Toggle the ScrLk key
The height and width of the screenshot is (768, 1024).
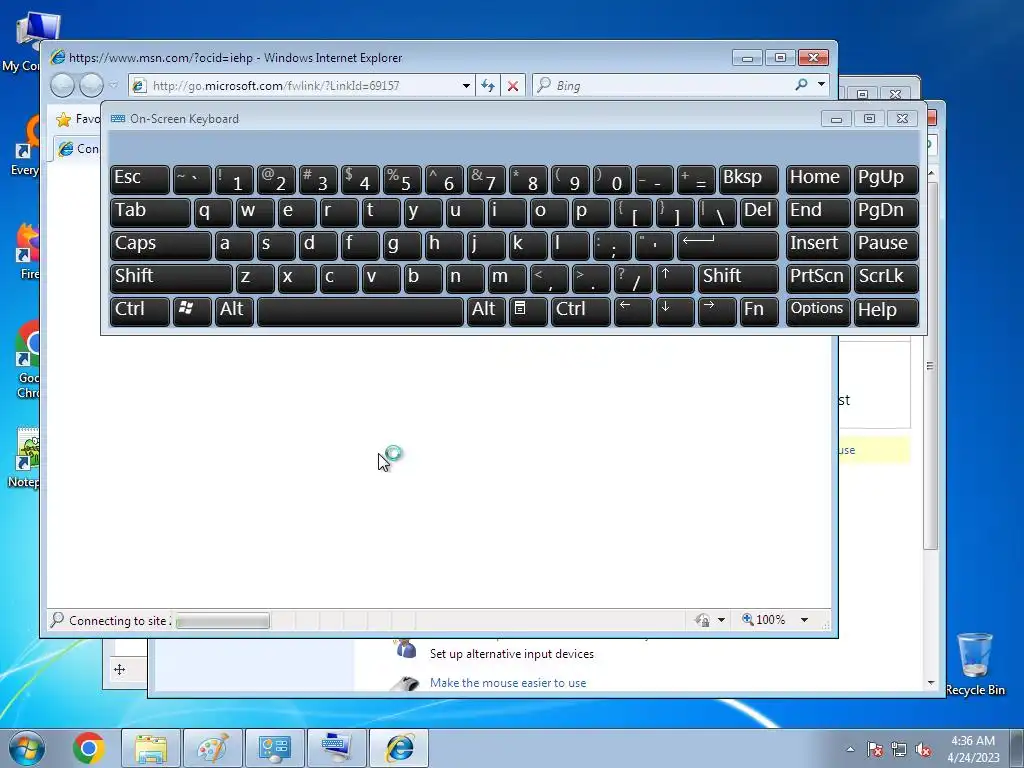tap(886, 278)
